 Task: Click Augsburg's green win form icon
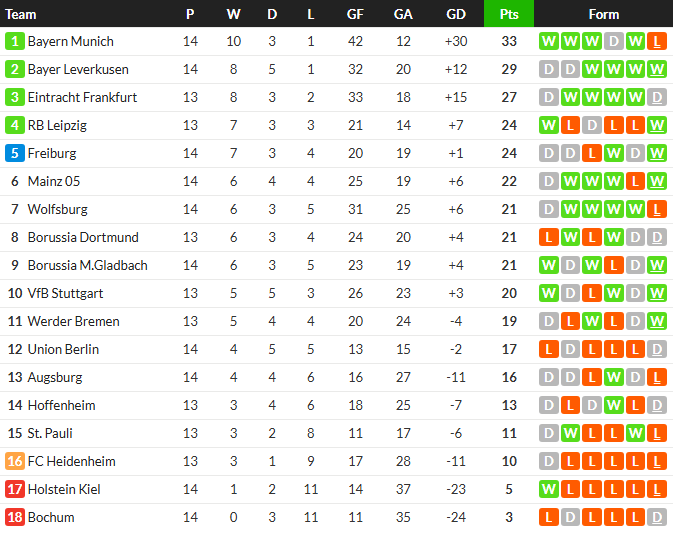[x=613, y=377]
